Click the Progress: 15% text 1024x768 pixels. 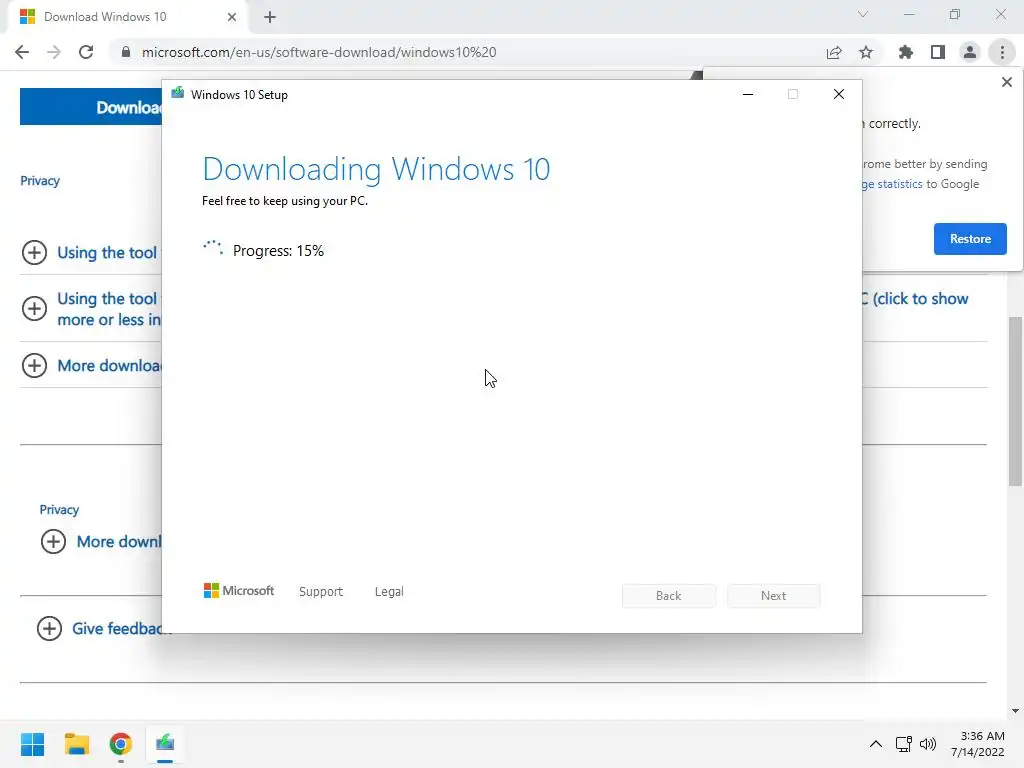point(278,251)
